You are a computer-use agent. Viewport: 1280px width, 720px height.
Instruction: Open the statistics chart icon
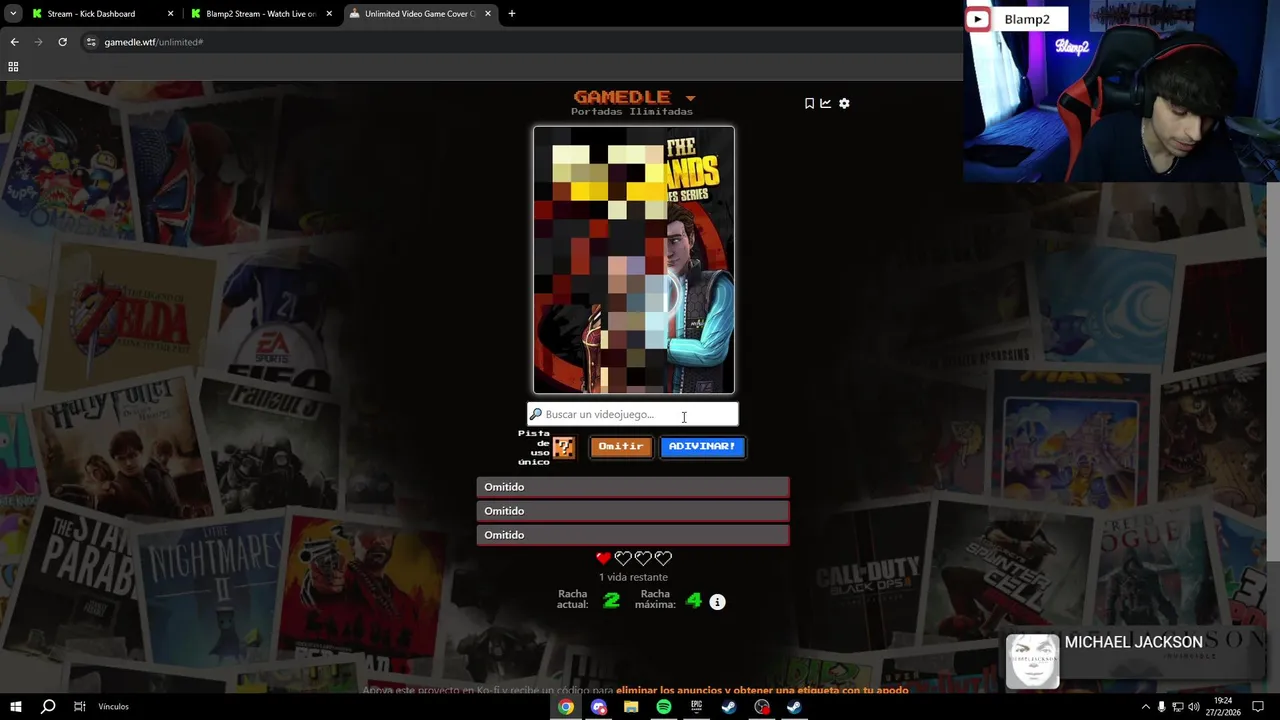tap(826, 103)
